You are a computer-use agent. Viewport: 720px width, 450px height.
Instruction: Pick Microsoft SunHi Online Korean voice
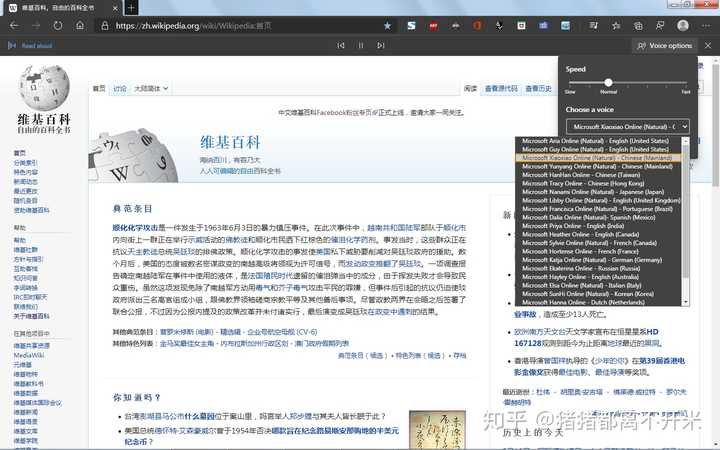(598, 294)
